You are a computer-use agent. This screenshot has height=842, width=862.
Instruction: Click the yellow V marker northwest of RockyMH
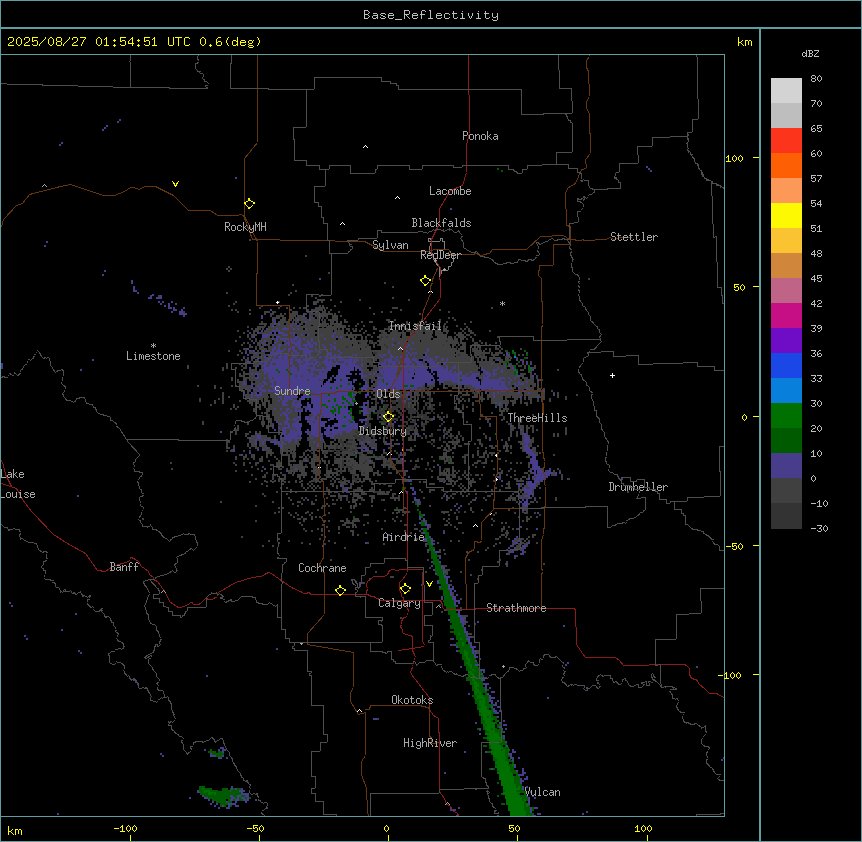click(x=175, y=184)
